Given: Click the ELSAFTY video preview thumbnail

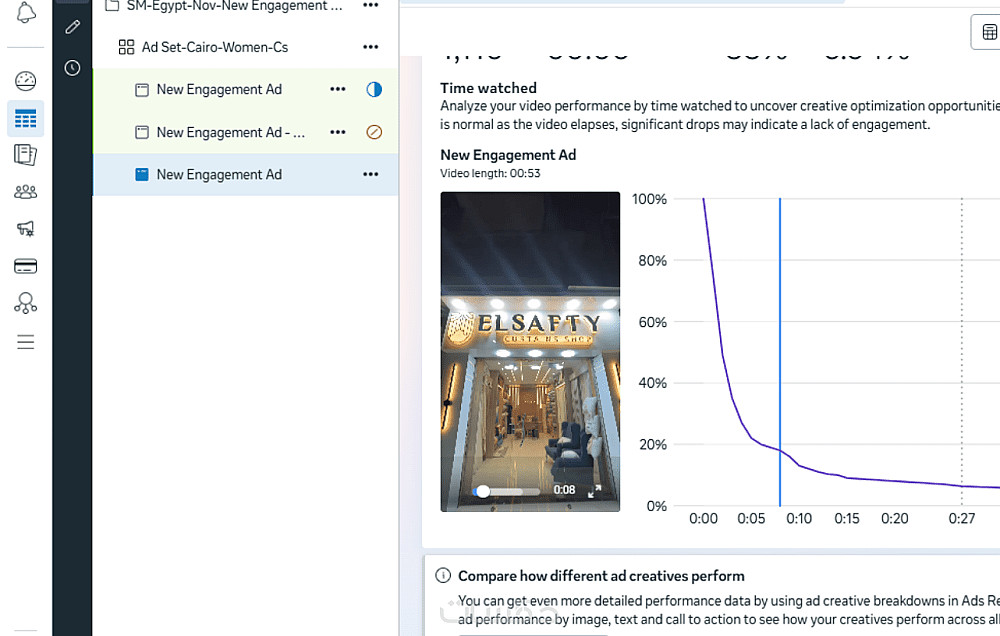Looking at the screenshot, I should pos(530,351).
